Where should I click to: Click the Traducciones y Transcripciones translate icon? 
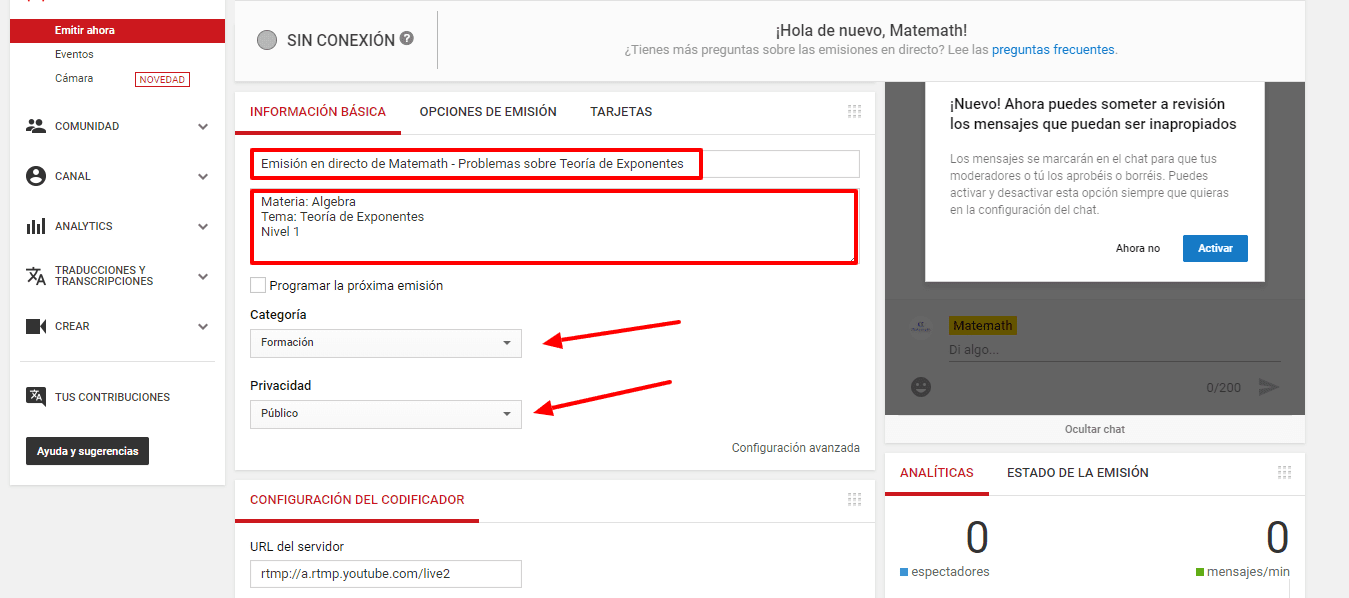click(36, 276)
